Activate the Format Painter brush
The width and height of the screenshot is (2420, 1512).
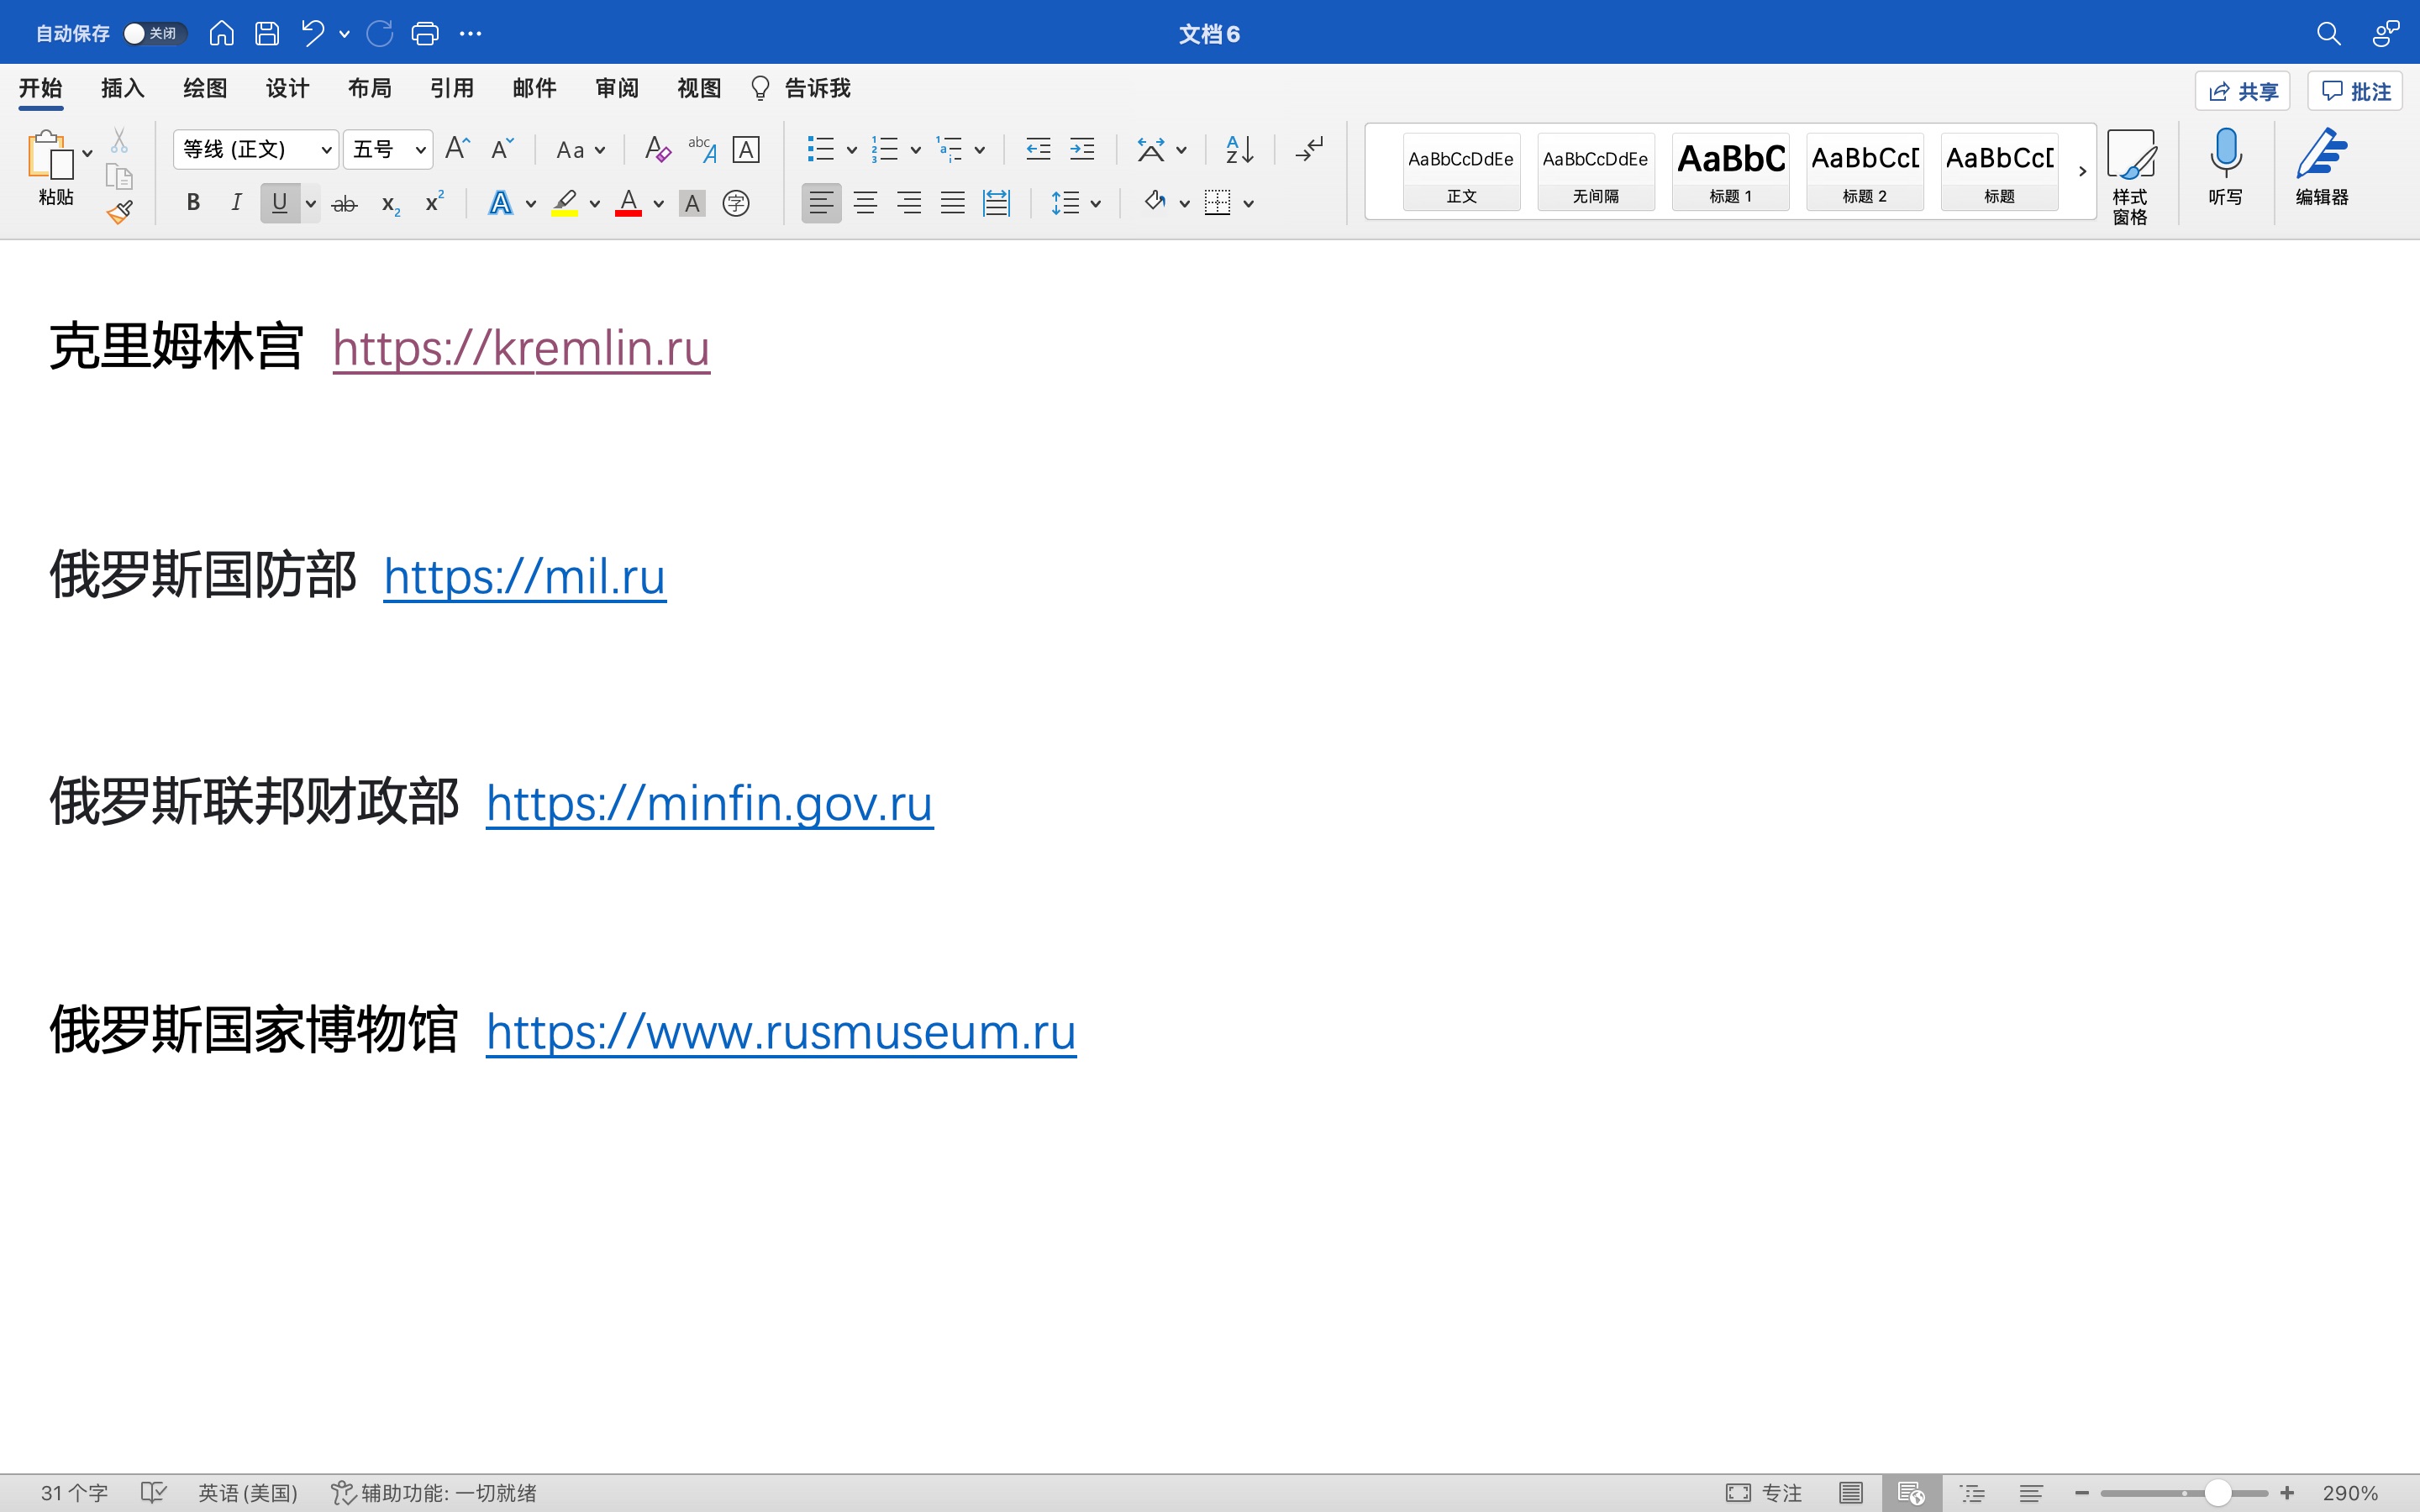(120, 212)
